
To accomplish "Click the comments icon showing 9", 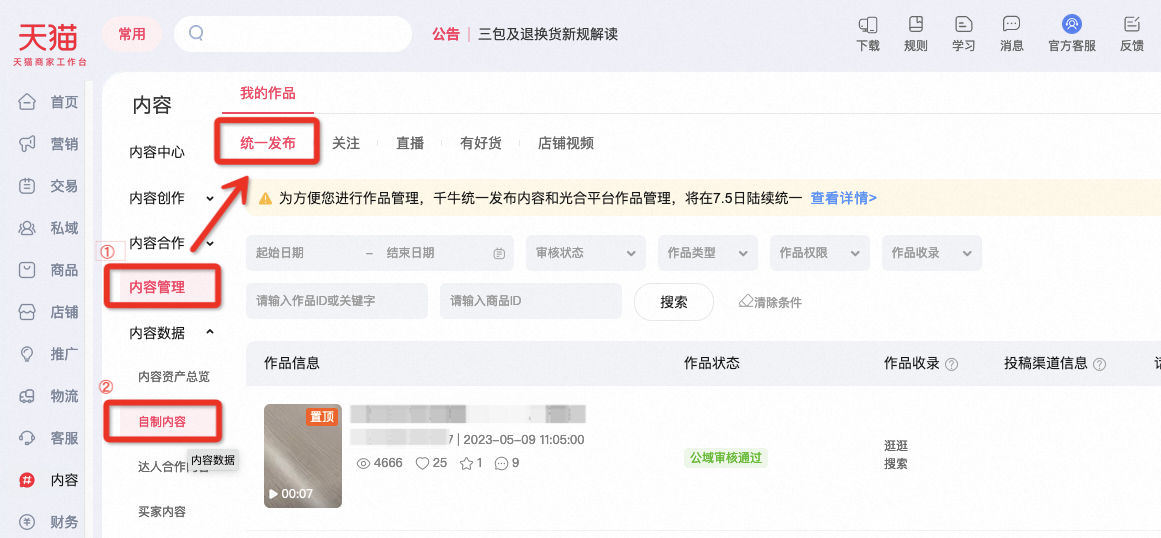I will point(501,463).
